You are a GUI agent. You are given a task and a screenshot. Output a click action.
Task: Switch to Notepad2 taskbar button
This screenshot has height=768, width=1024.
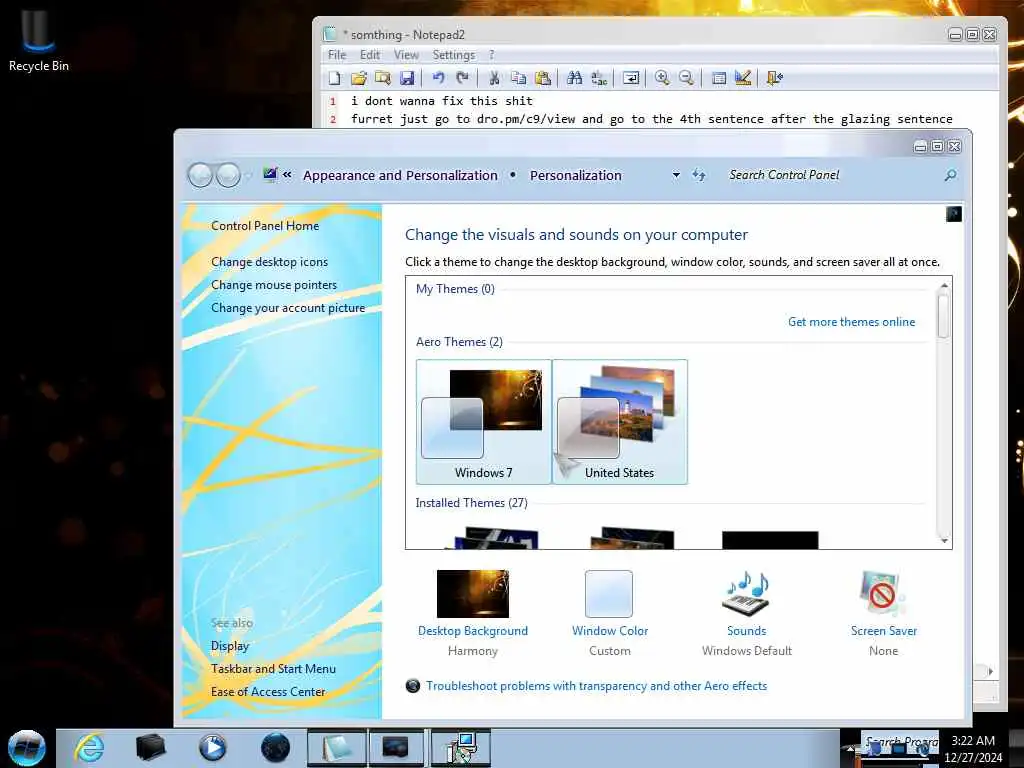[x=336, y=748]
